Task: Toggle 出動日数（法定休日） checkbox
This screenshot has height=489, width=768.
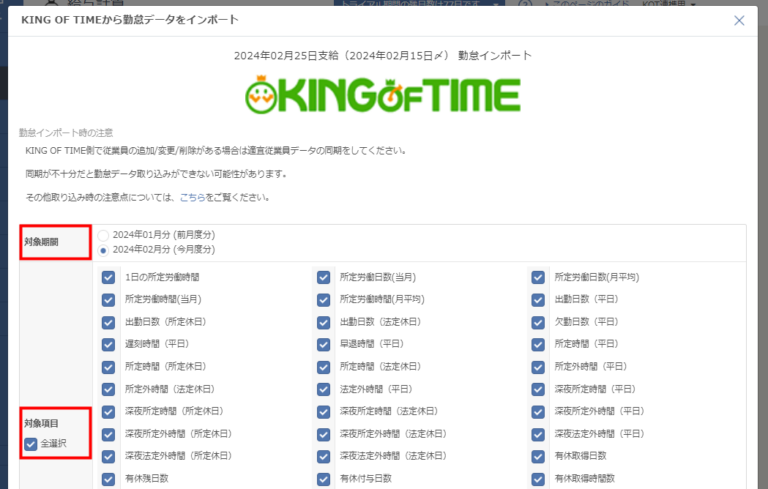Action: [x=324, y=322]
